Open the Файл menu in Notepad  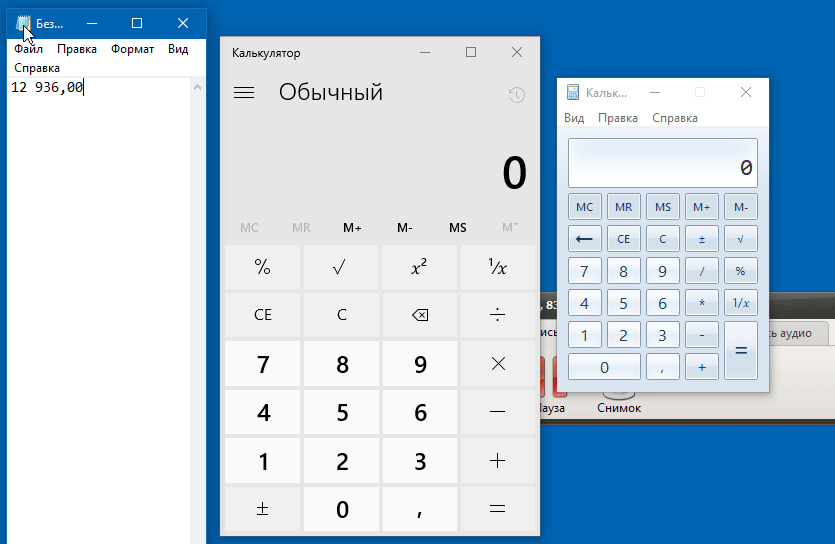click(x=28, y=49)
